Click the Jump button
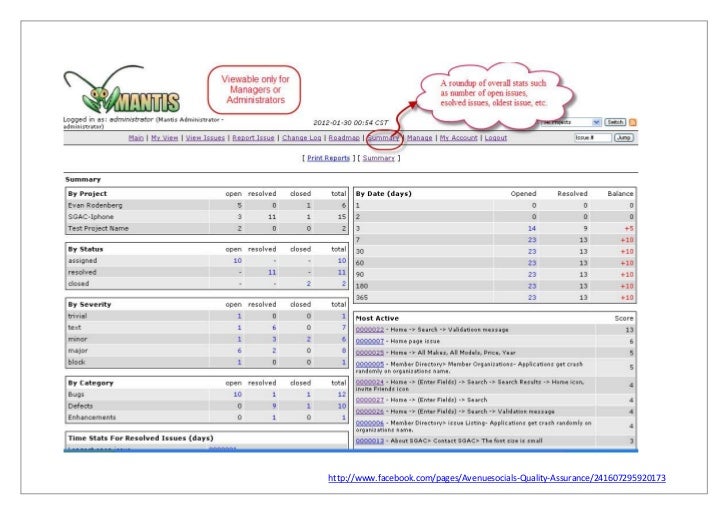 [624, 137]
